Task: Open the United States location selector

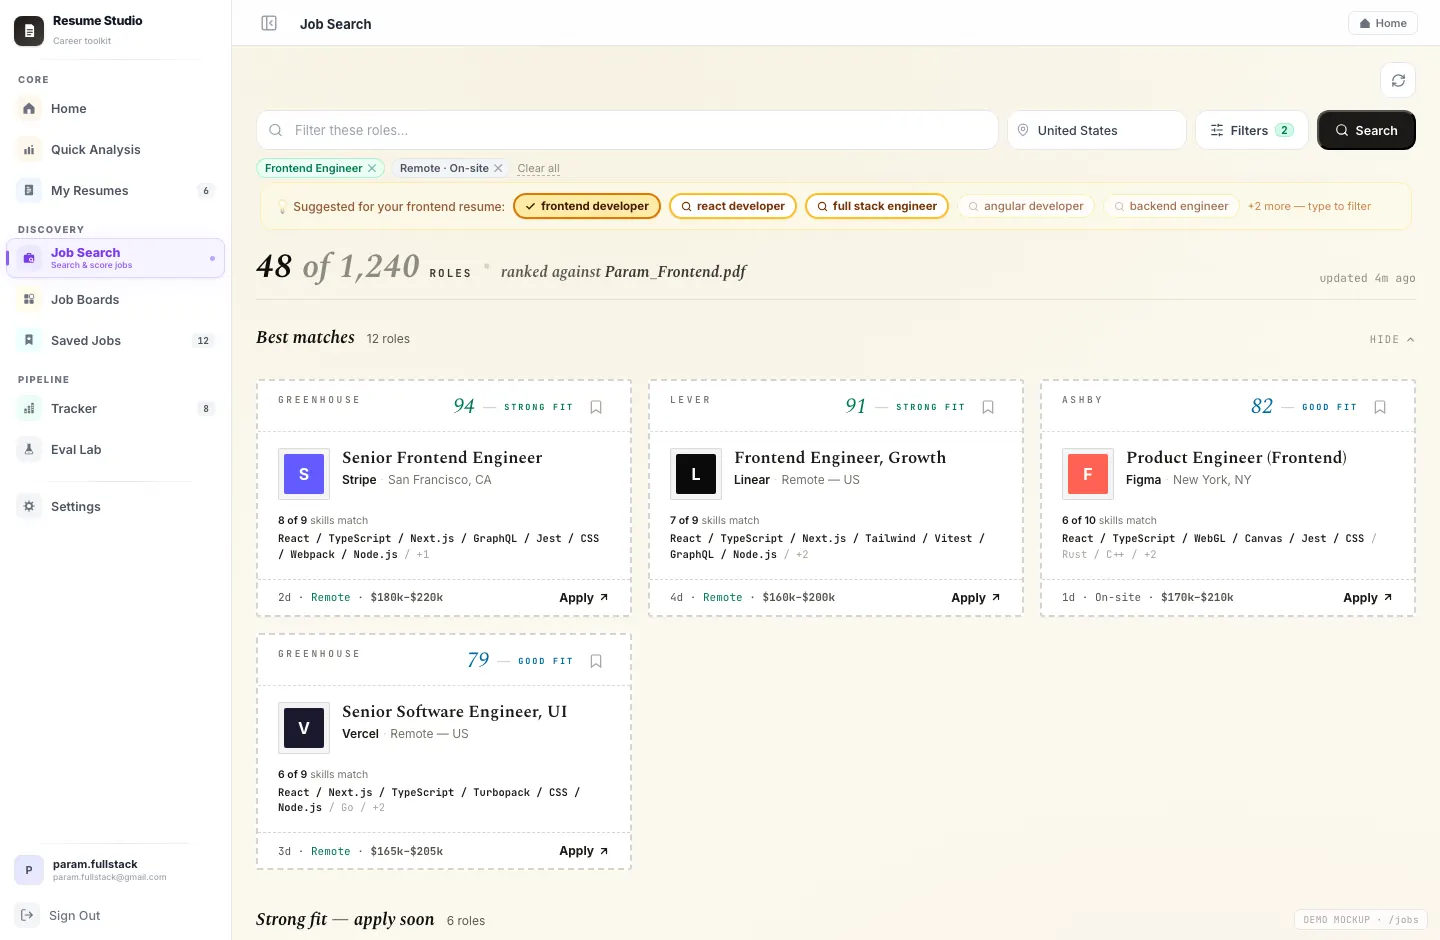Action: pyautogui.click(x=1097, y=130)
